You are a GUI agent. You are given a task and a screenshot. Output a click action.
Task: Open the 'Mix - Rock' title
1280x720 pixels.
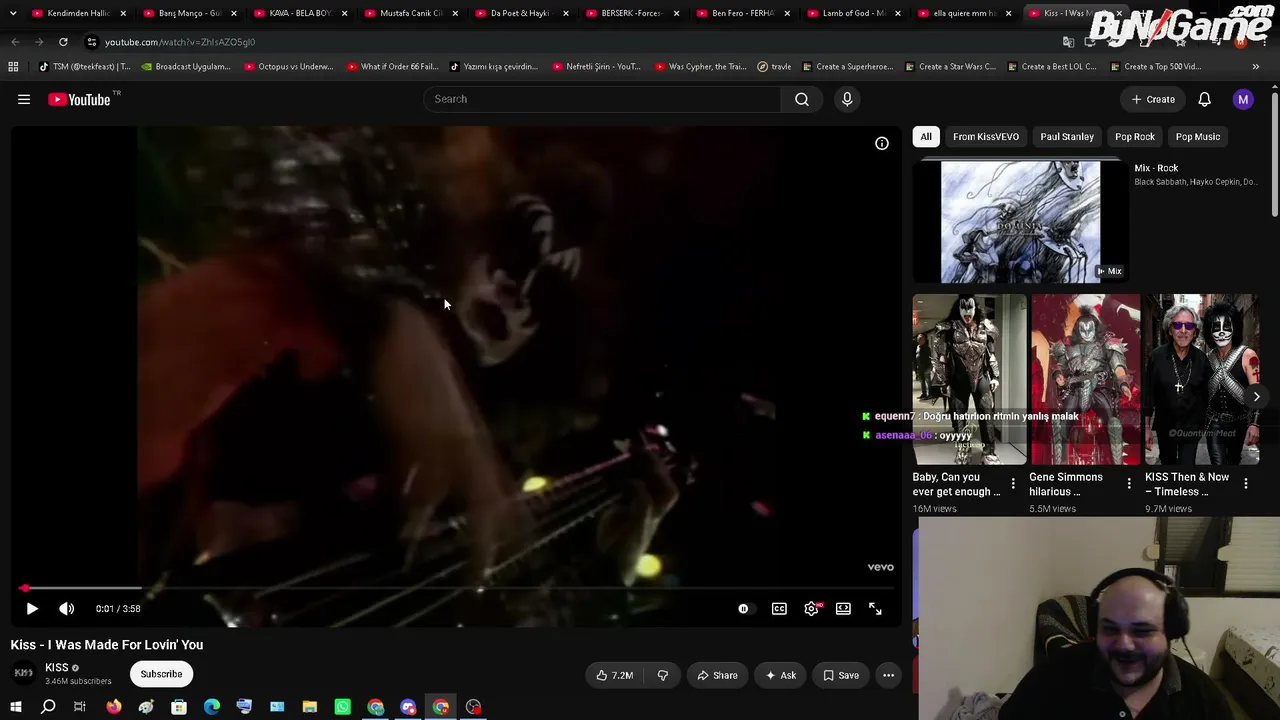pyautogui.click(x=1156, y=168)
